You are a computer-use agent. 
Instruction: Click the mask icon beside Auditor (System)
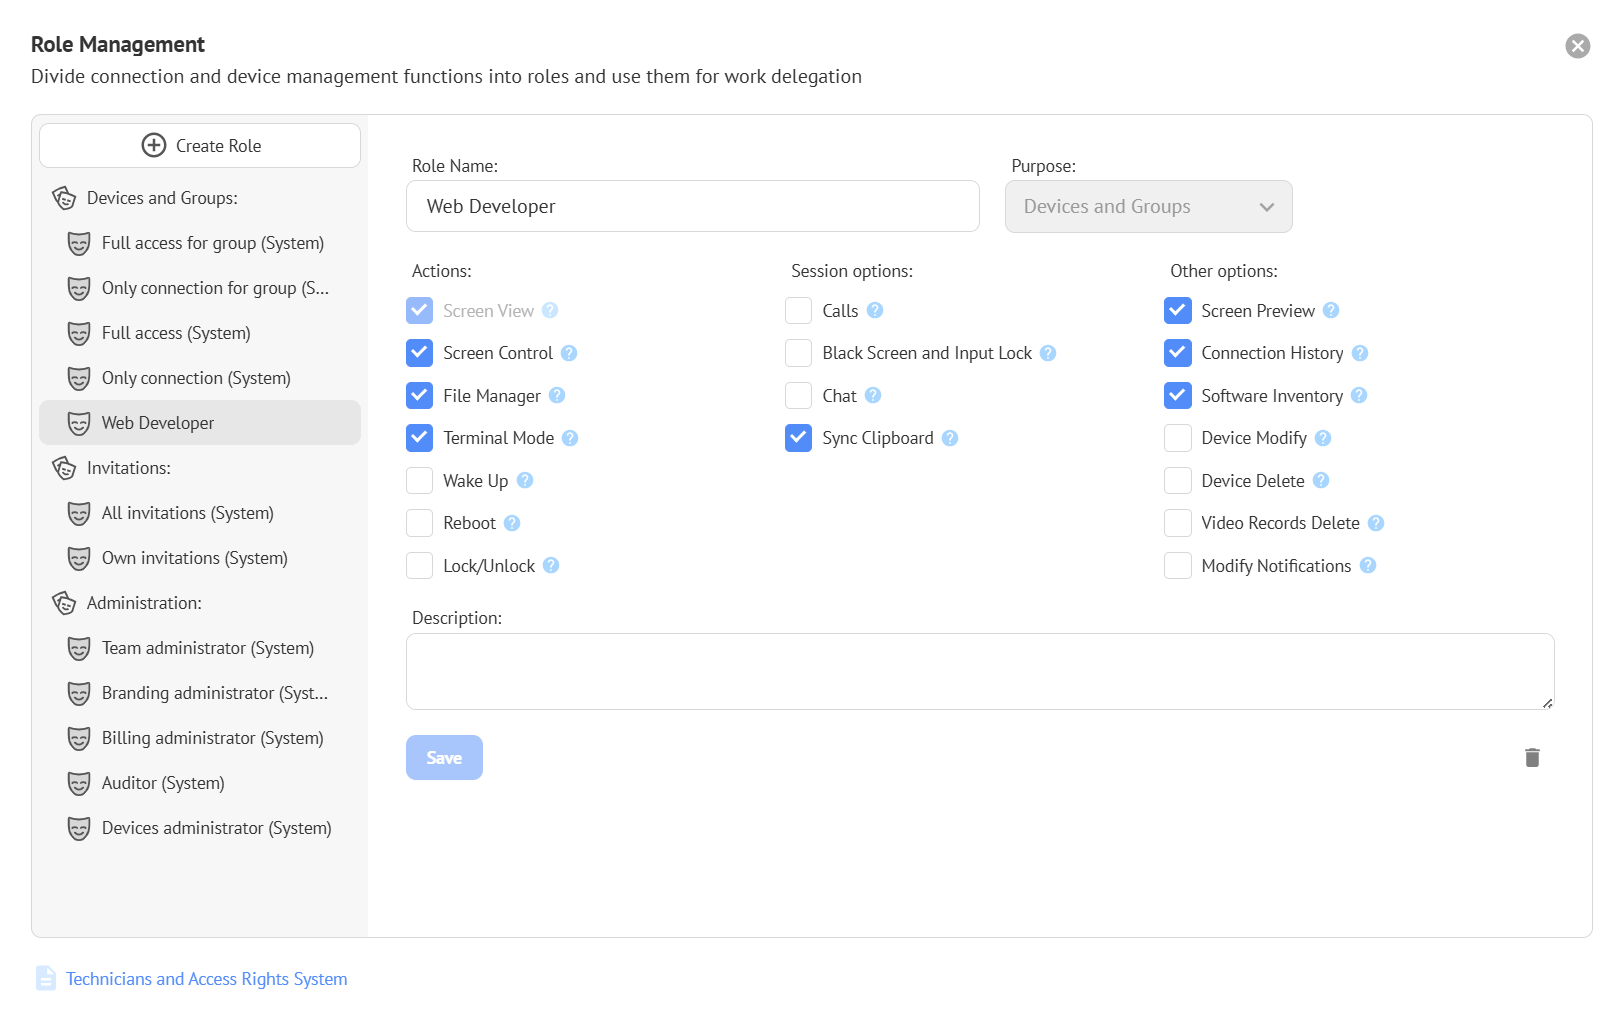coord(79,783)
